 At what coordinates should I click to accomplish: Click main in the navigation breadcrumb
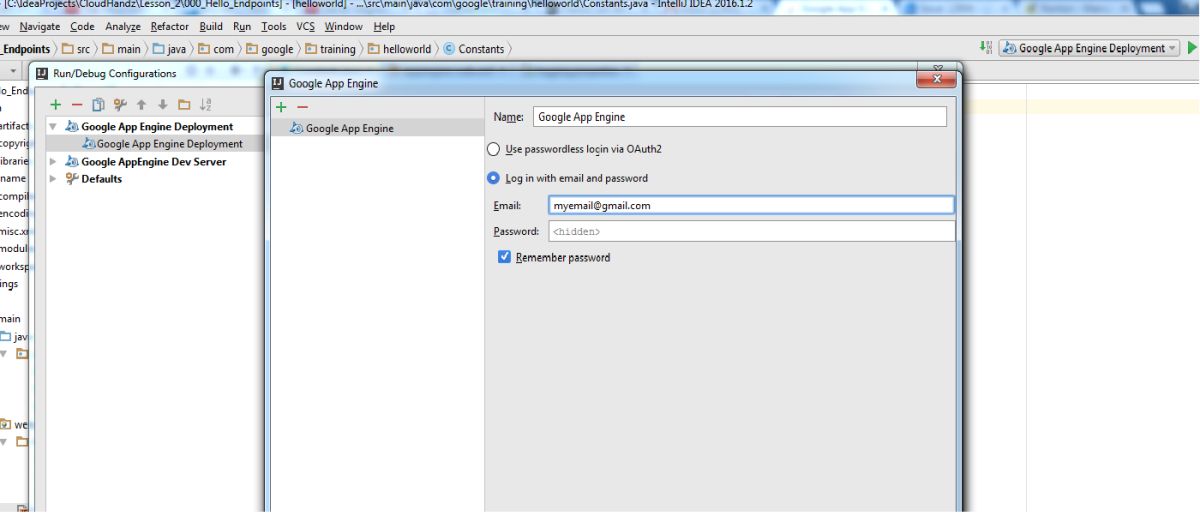[x=121, y=49]
